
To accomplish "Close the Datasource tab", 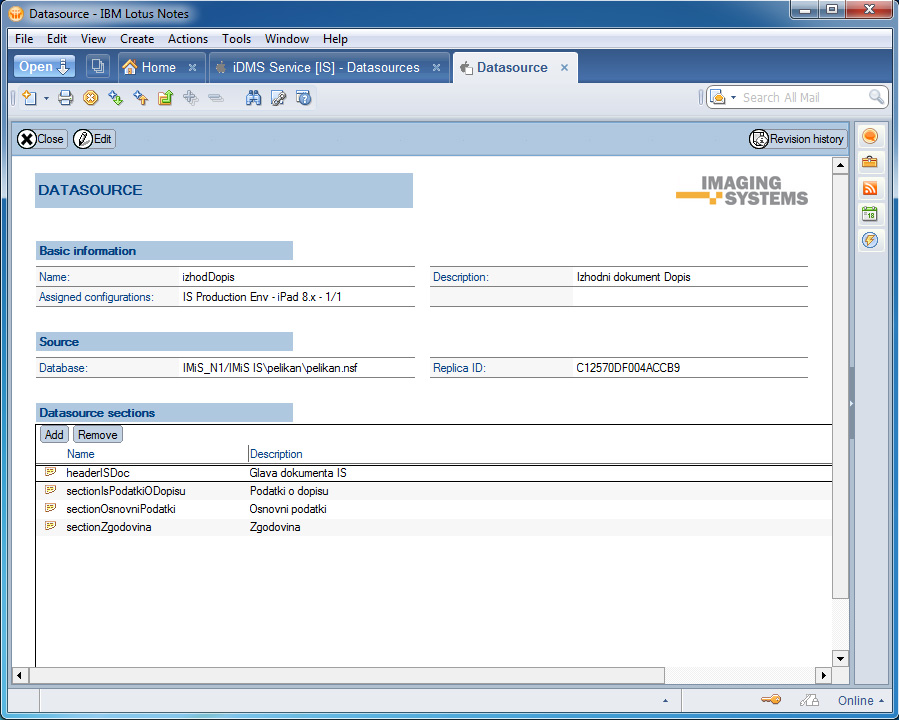I will click(565, 68).
